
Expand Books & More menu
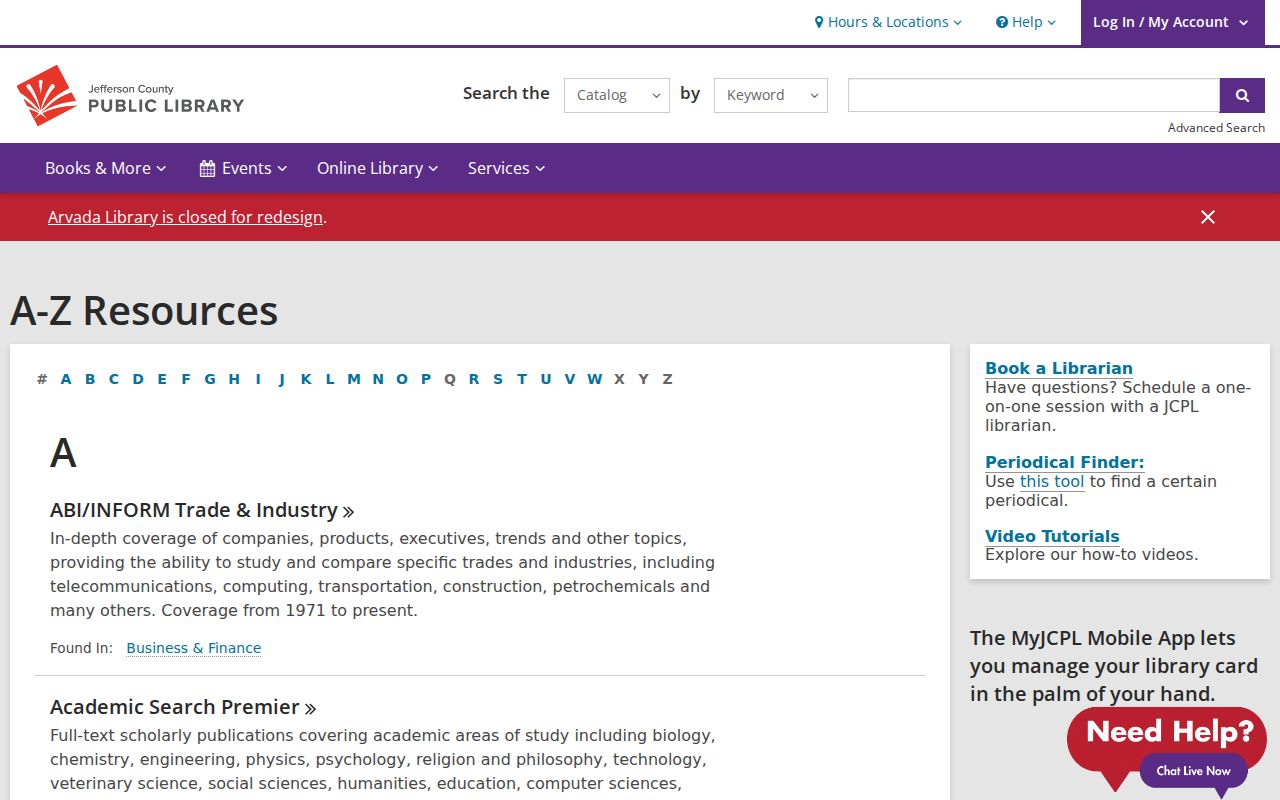click(105, 168)
